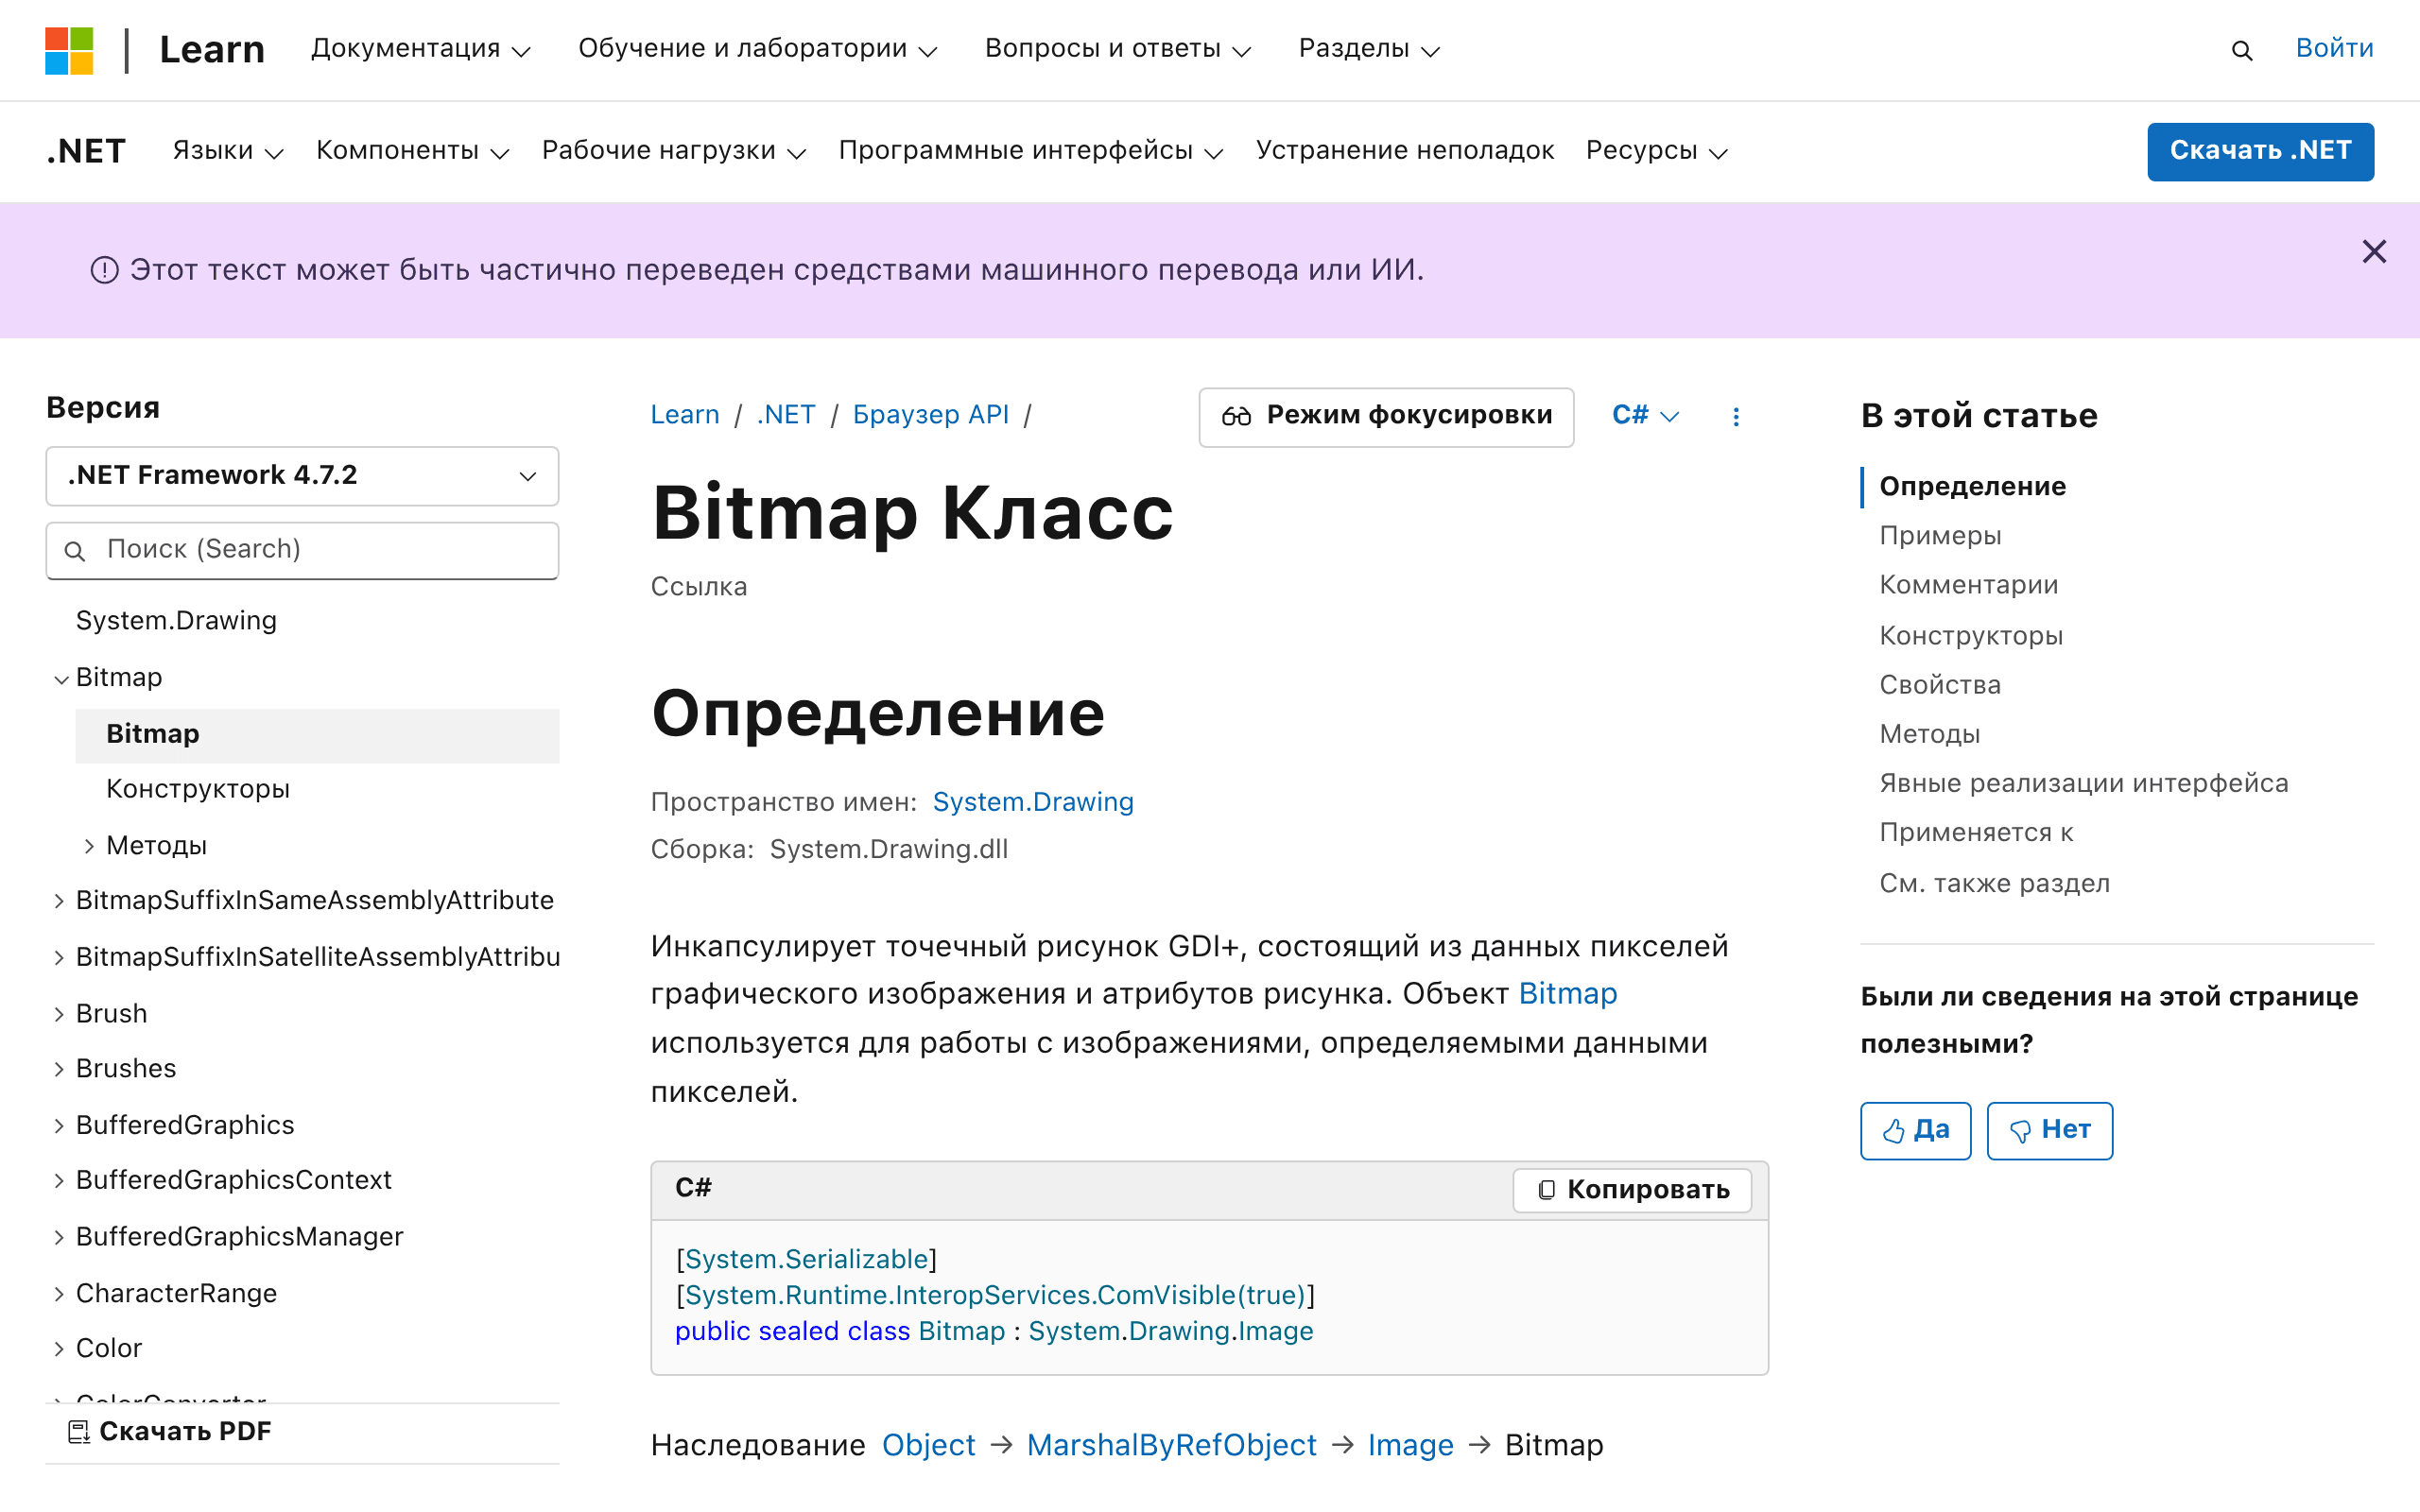Jump to Применяется к section

coord(1976,832)
